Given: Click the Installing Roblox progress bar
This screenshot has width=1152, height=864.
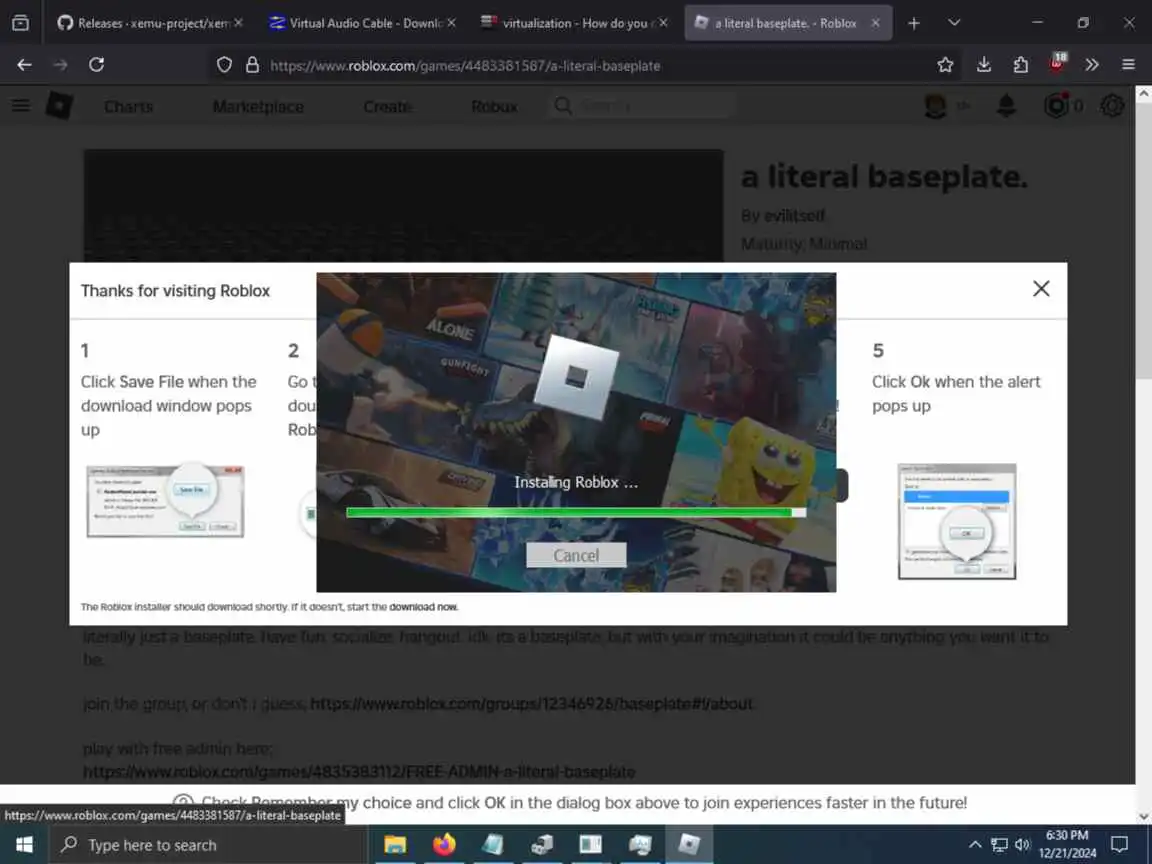Looking at the screenshot, I should (576, 512).
